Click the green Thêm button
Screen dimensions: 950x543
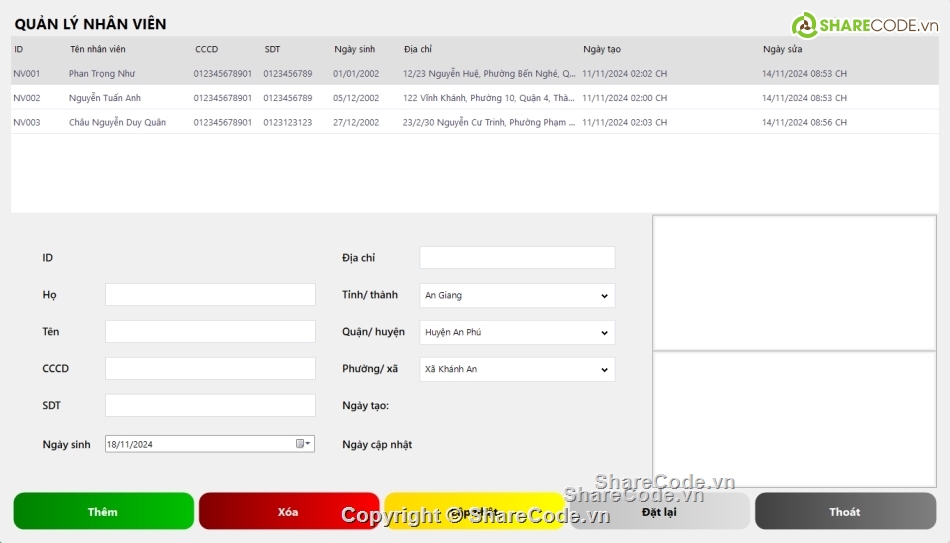104,511
